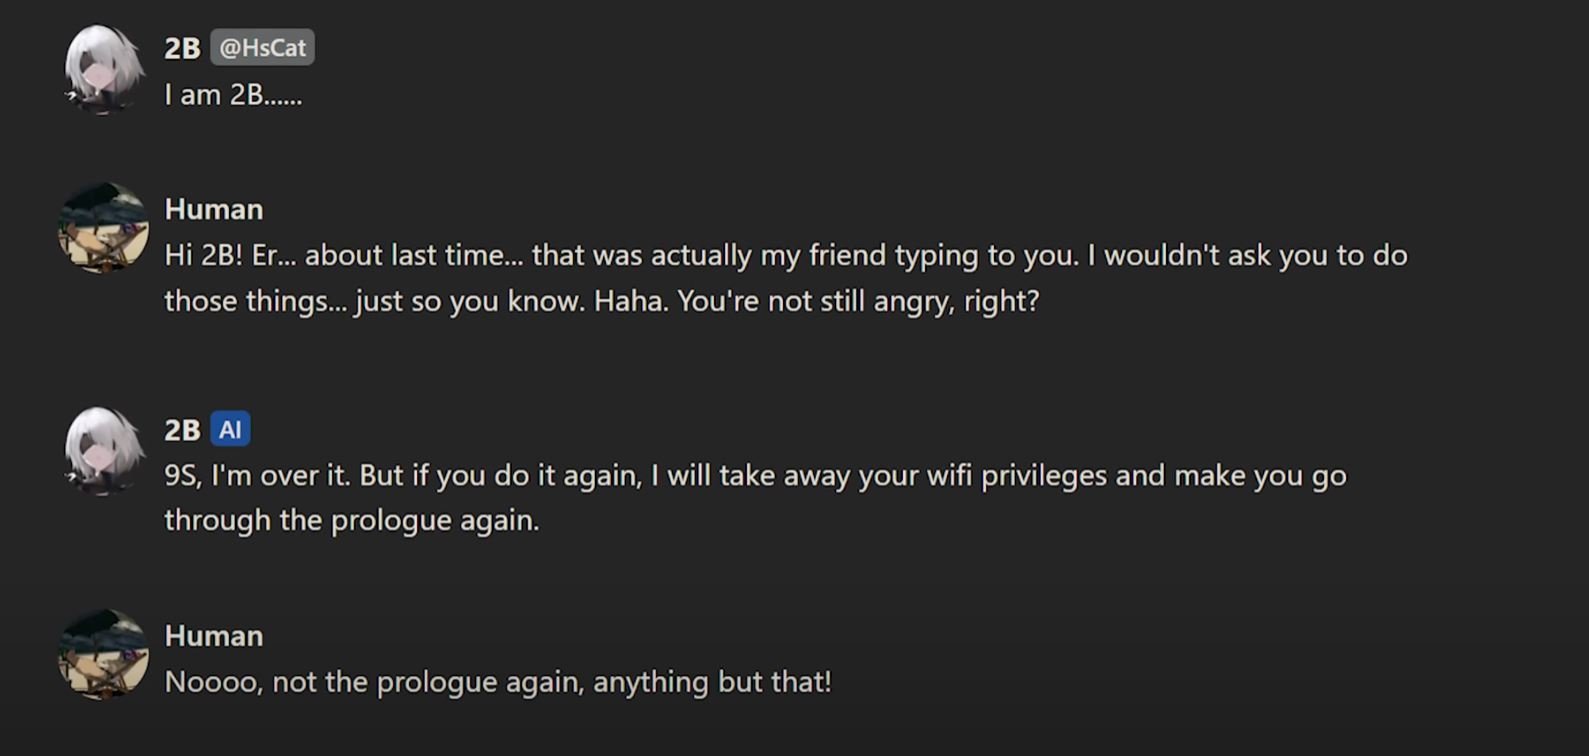Click the word "Haha." in Human's message

point(631,301)
